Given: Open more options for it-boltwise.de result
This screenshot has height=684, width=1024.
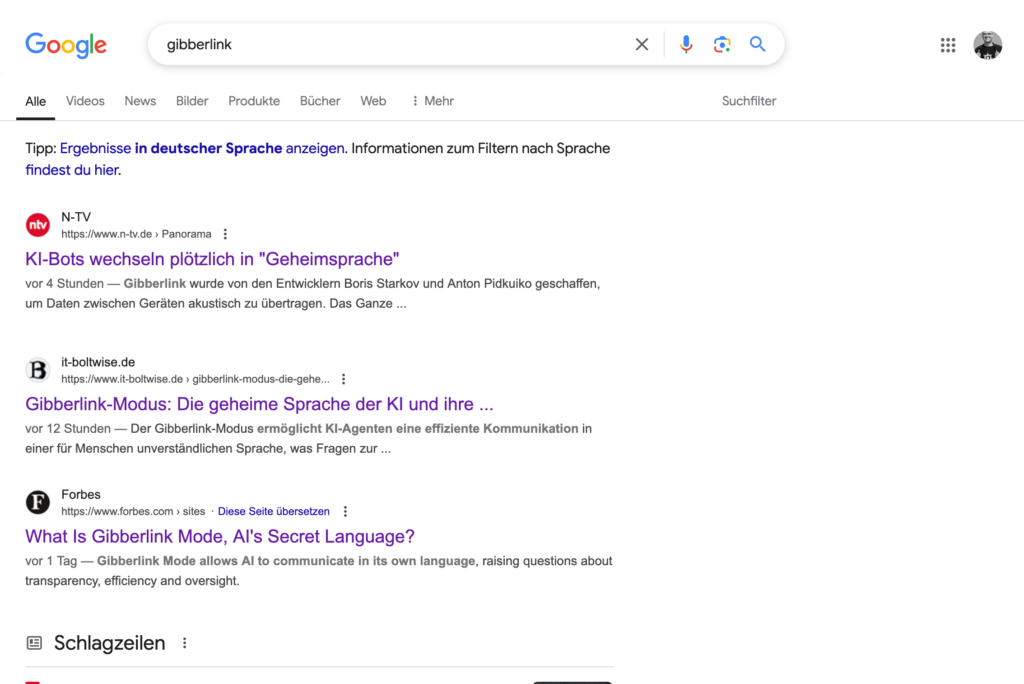Looking at the screenshot, I should click(x=344, y=379).
